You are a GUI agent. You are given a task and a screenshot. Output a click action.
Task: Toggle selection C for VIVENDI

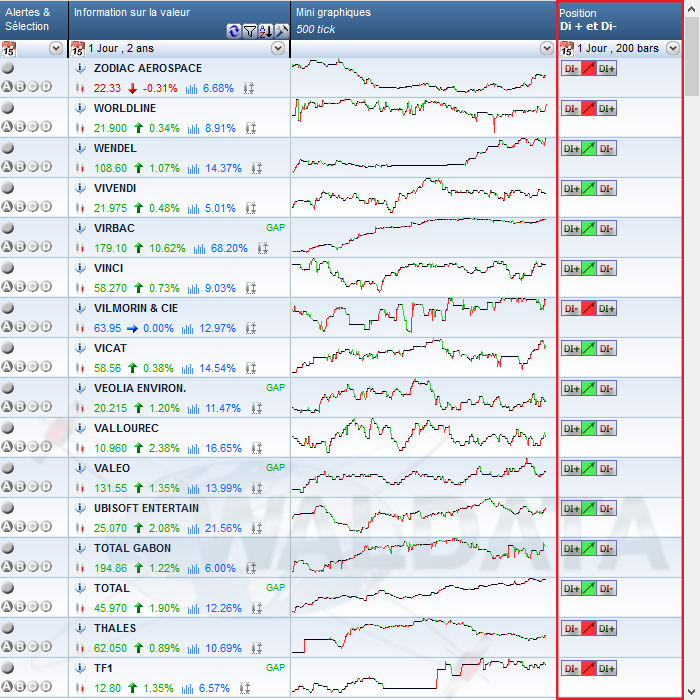(33, 206)
